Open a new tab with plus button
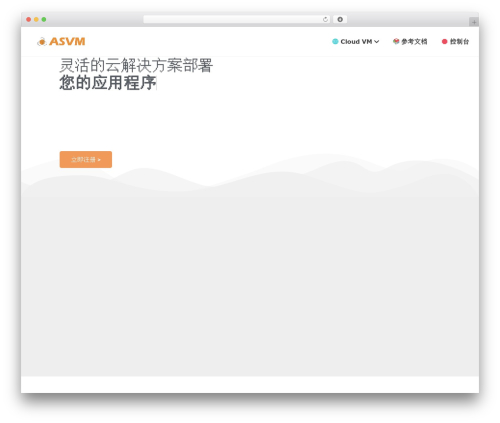Viewport: 500px width, 423px height. (474, 22)
